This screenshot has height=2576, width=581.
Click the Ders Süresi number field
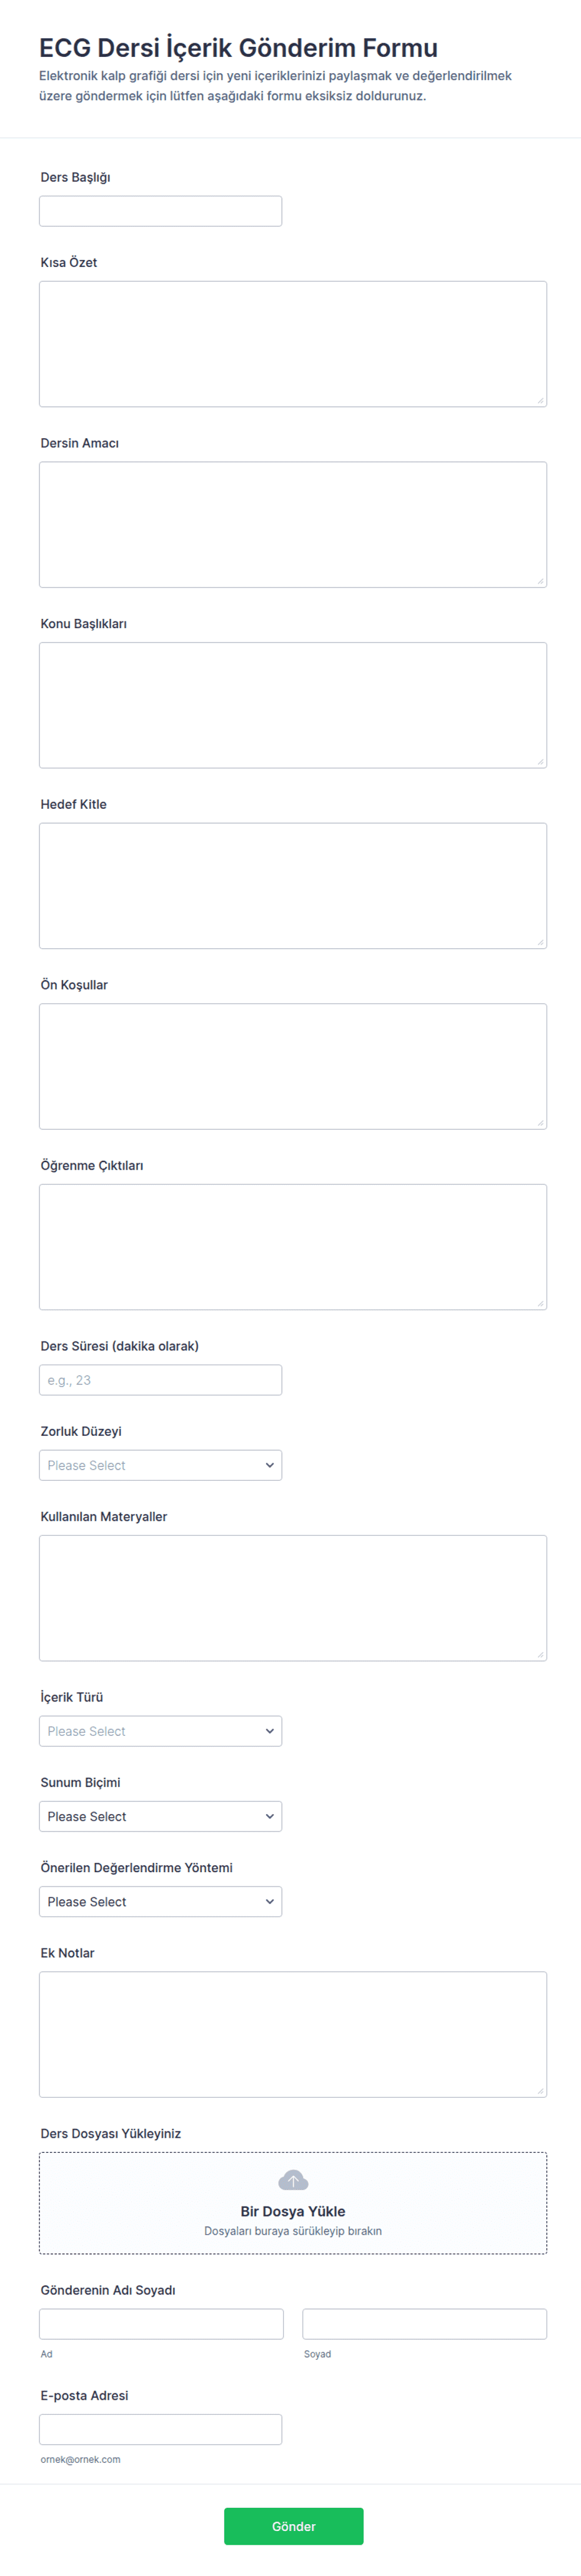[x=160, y=1380]
